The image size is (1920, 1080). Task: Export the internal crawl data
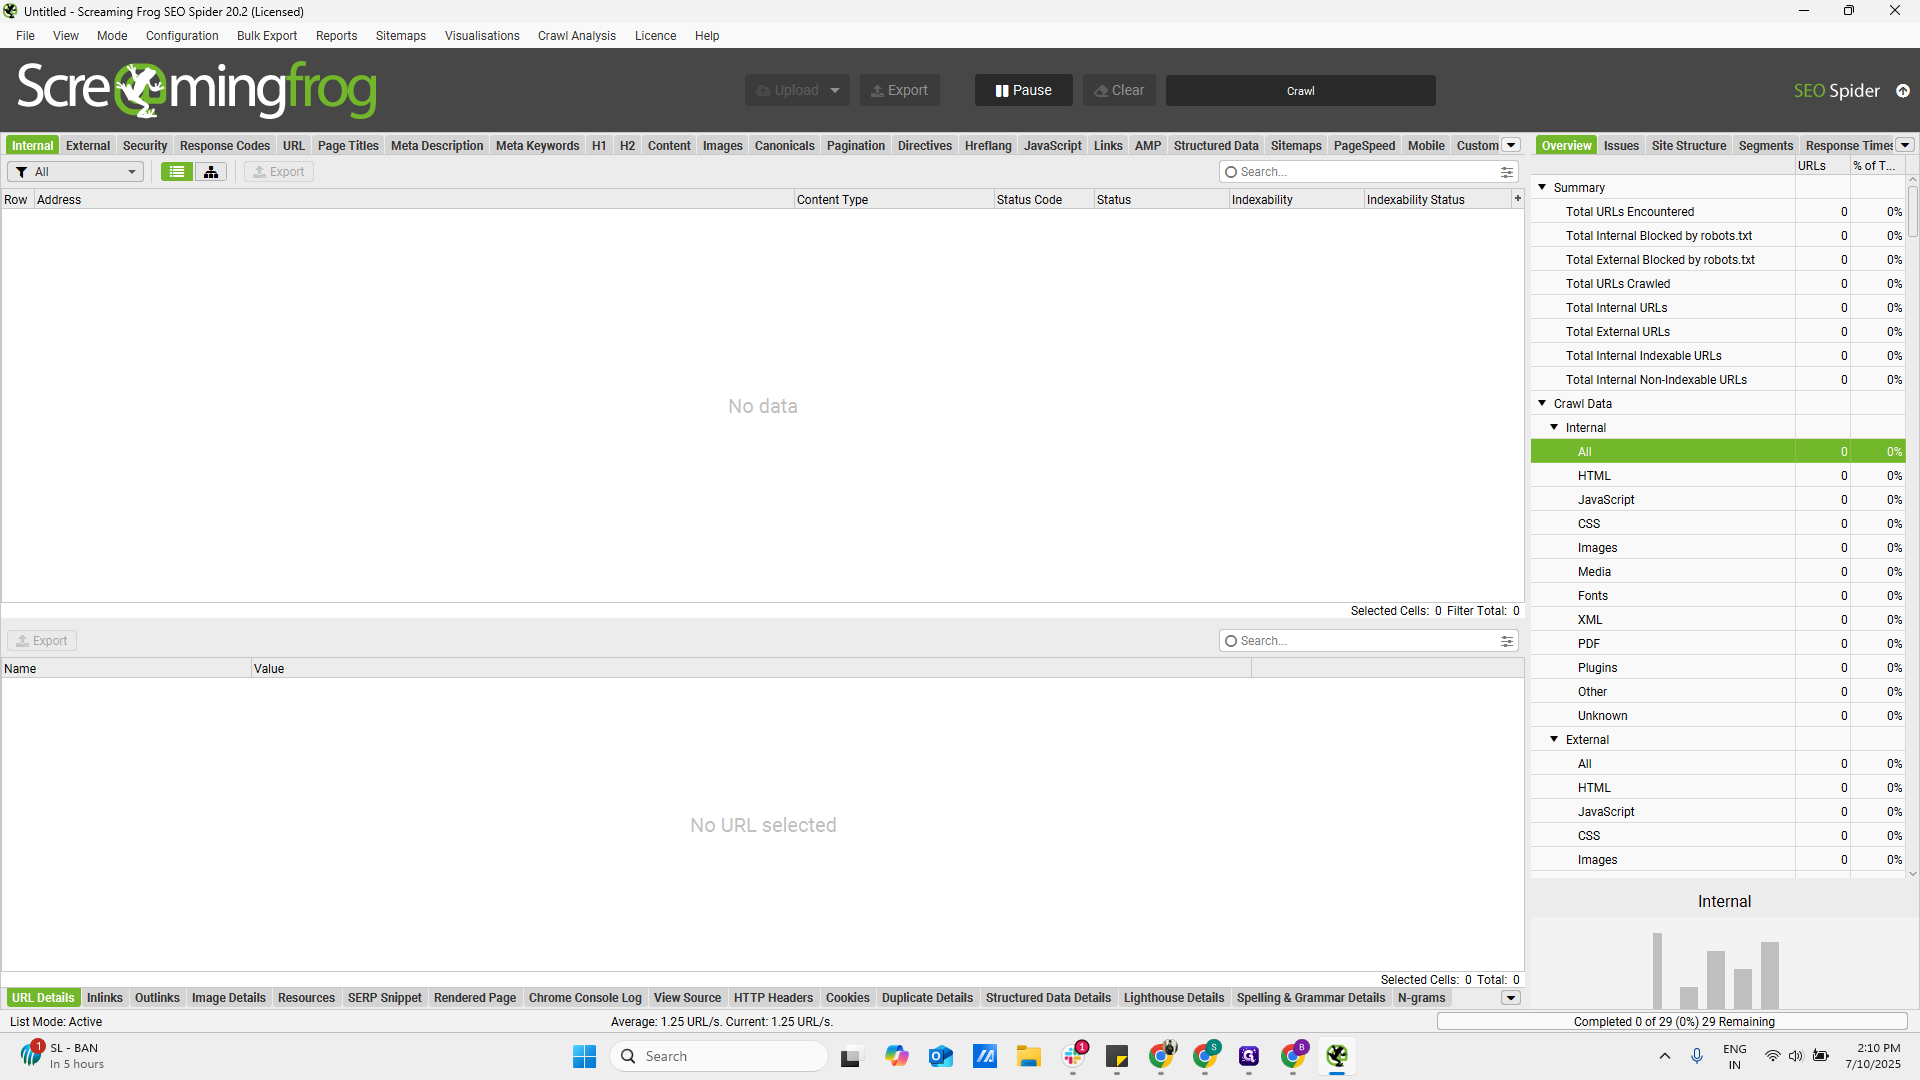pos(278,171)
